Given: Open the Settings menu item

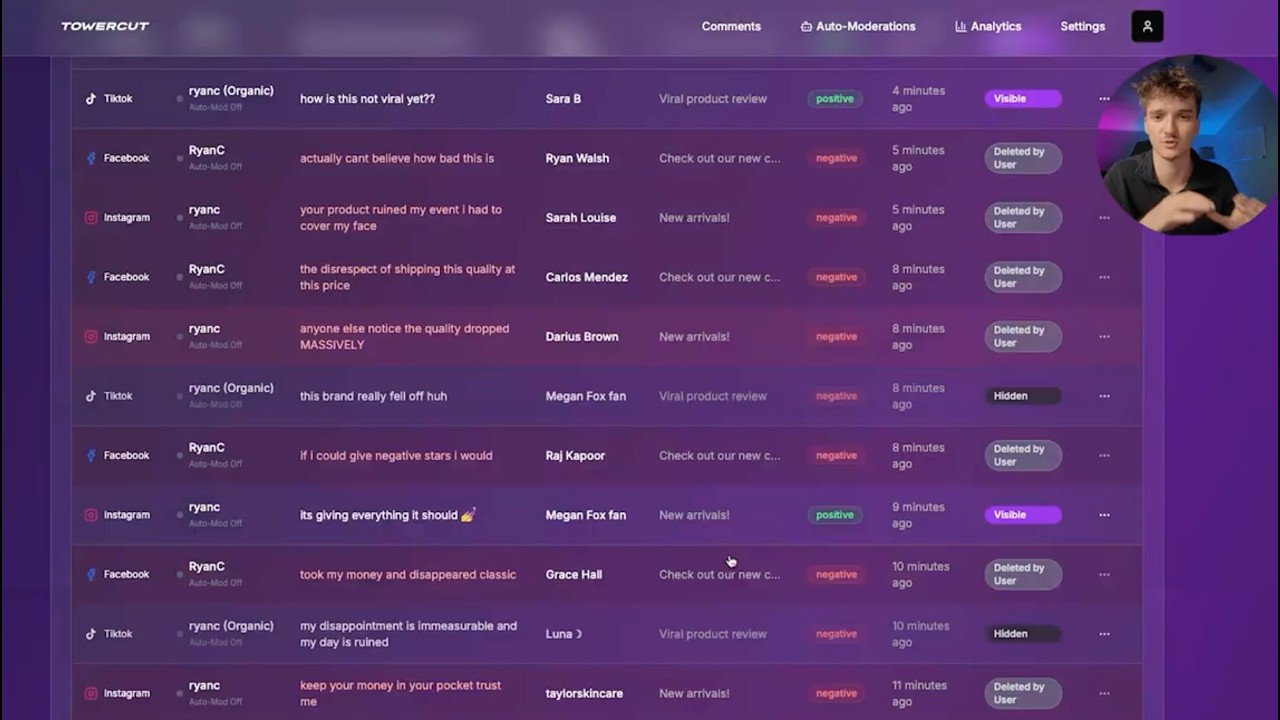Looking at the screenshot, I should pos(1082,27).
